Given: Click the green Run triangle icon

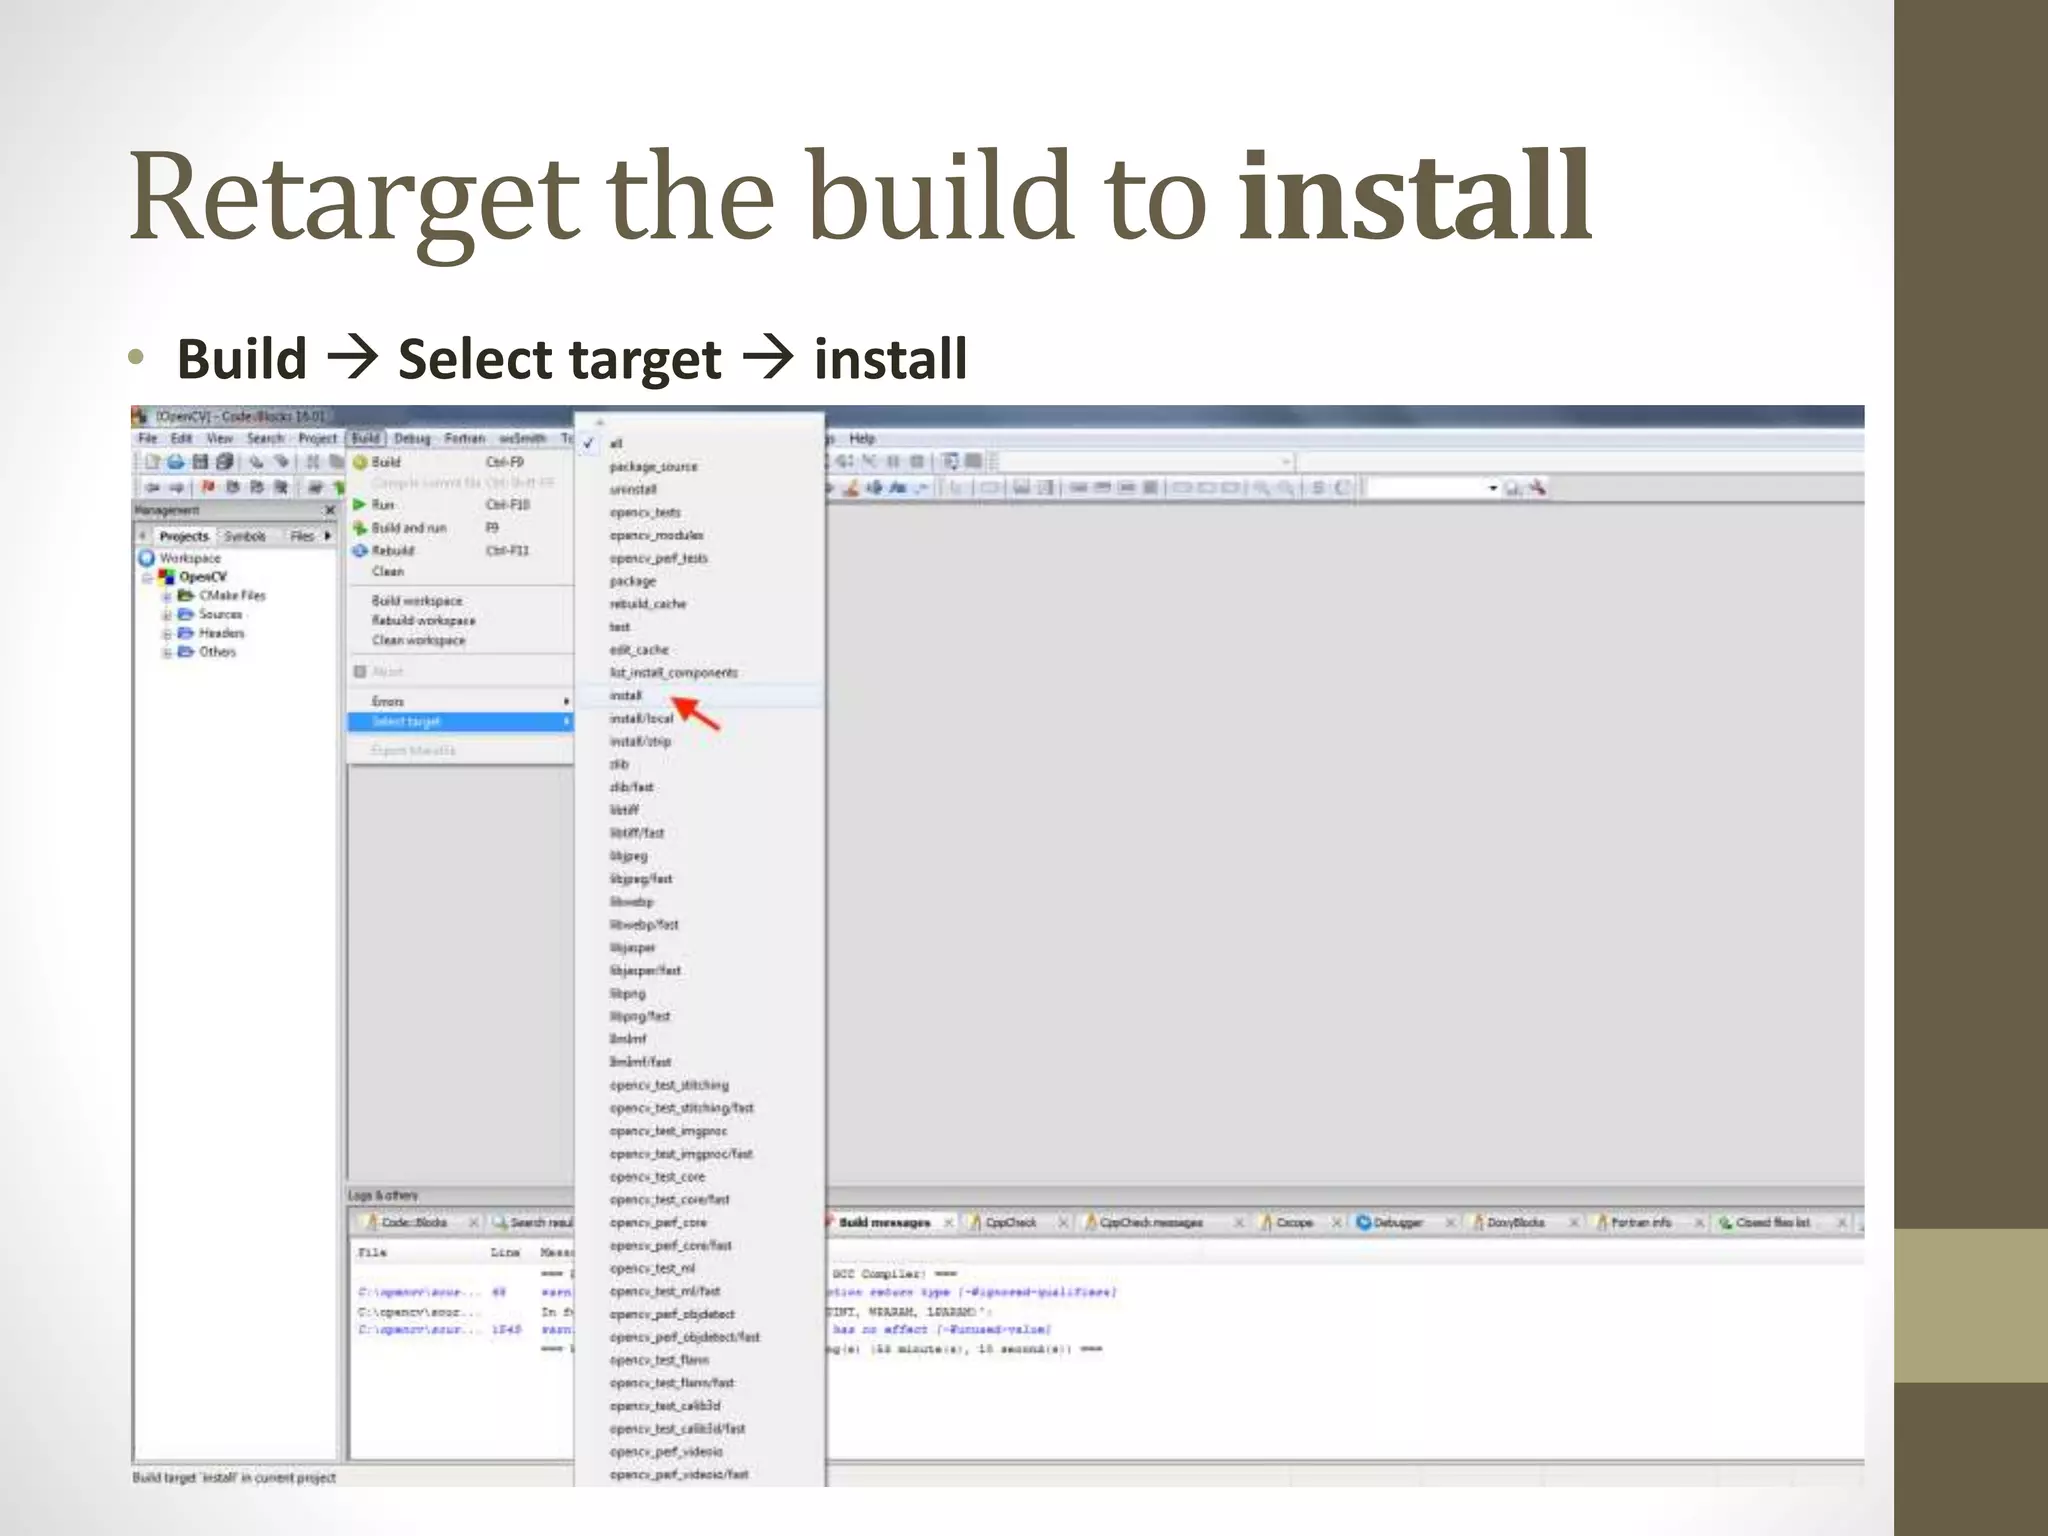Looking at the screenshot, I should [360, 505].
